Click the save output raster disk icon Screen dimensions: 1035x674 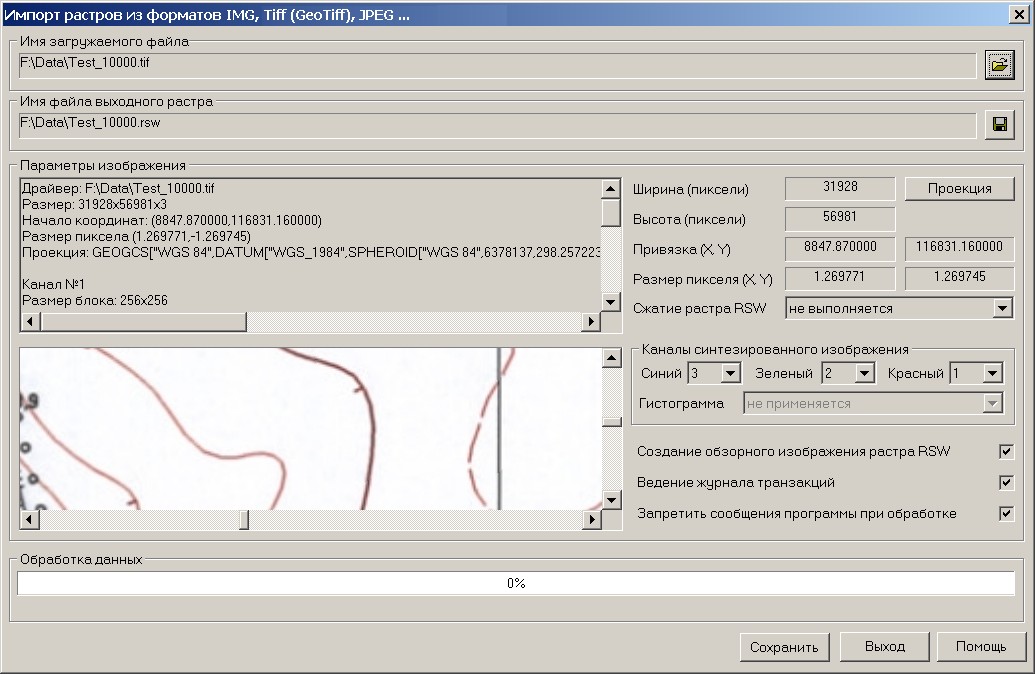click(998, 124)
